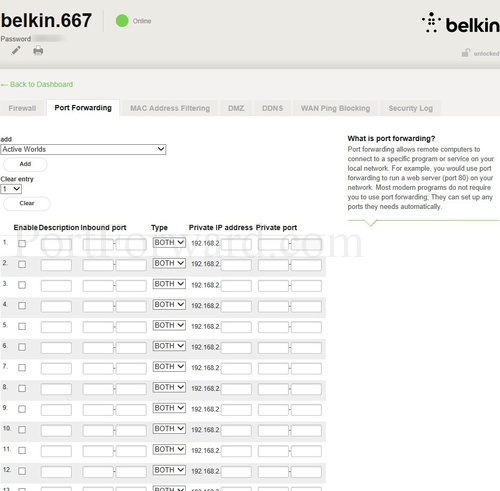Click the unlocked padlock icon
Image resolution: width=500 pixels, height=491 pixels.
(x=465, y=53)
